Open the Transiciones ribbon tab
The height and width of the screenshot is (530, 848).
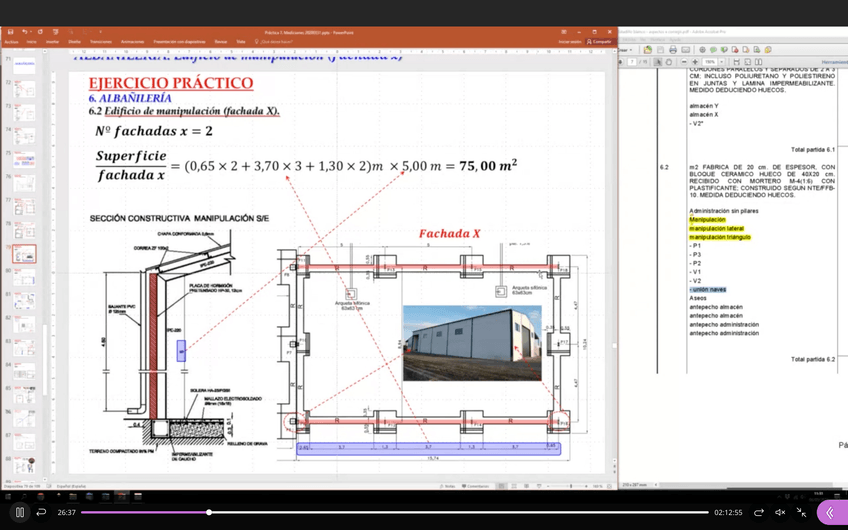[x=100, y=42]
